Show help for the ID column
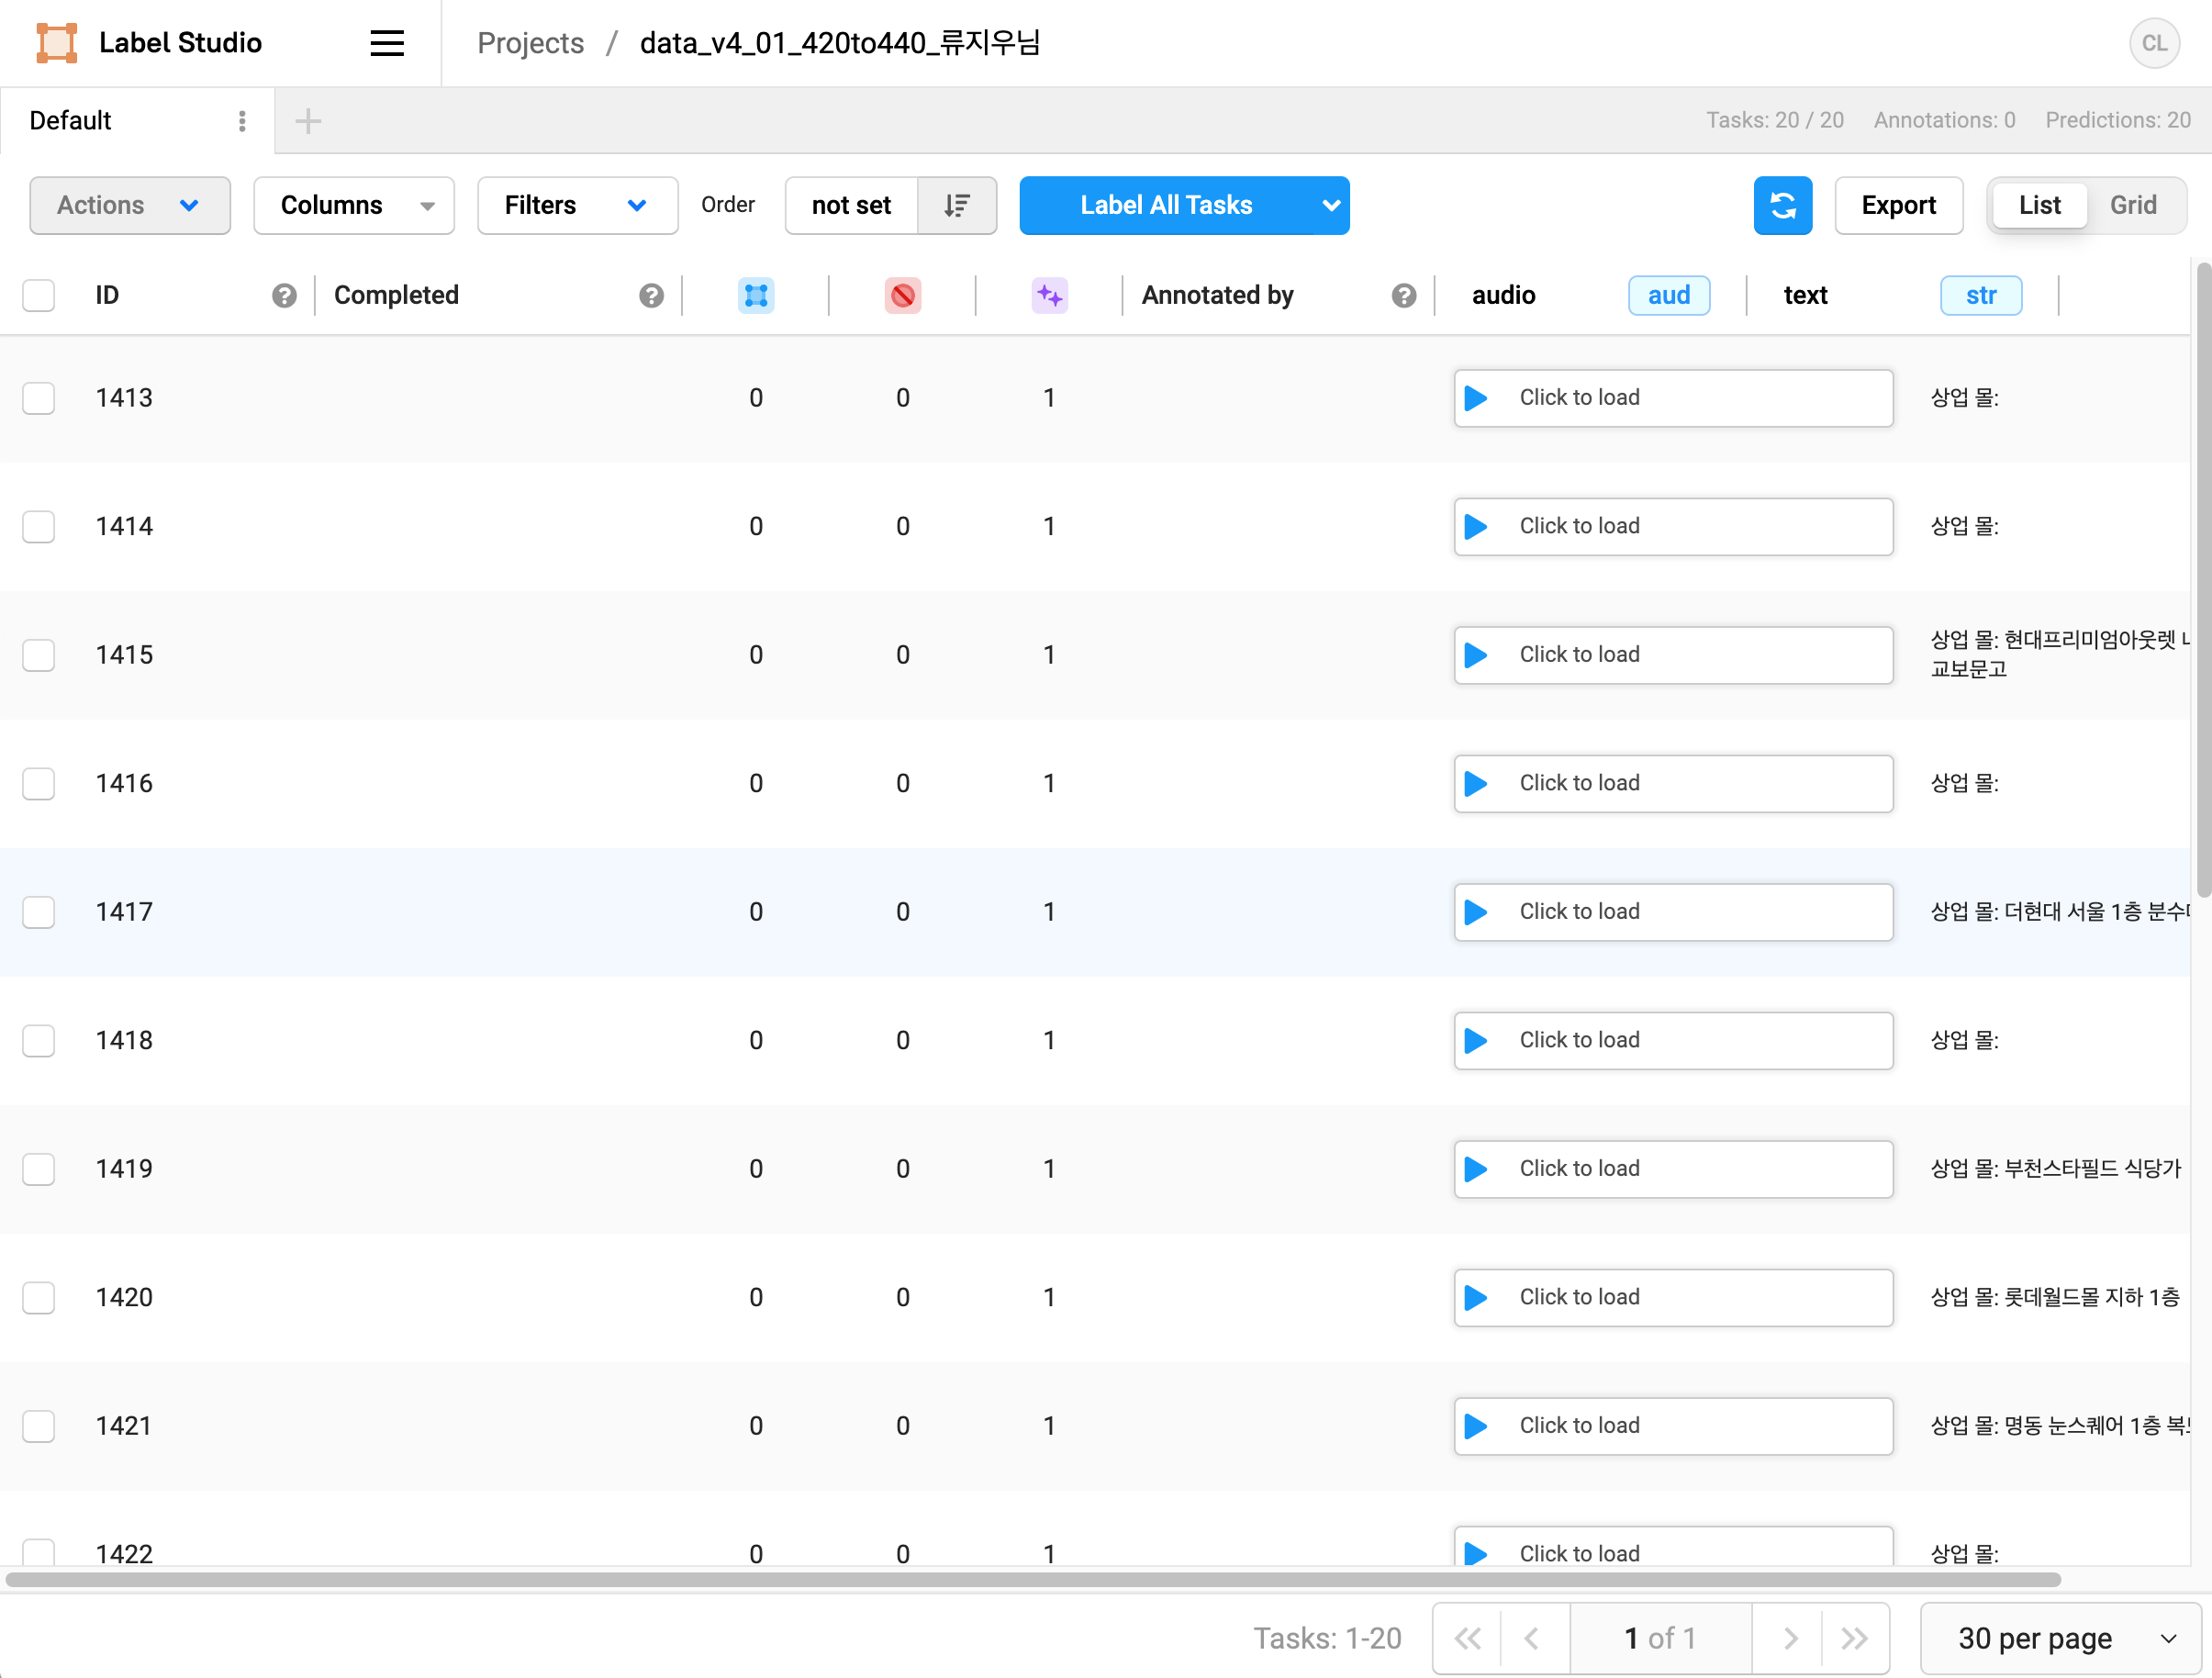Viewport: 2212px width, 1678px height. click(x=284, y=295)
